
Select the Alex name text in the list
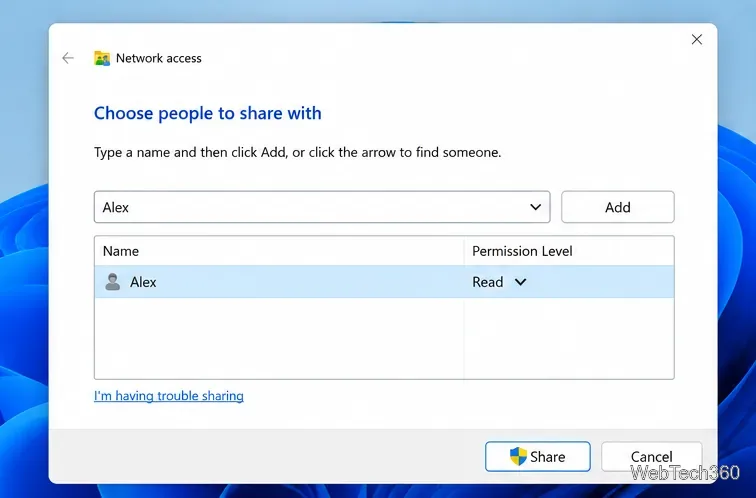tap(143, 282)
